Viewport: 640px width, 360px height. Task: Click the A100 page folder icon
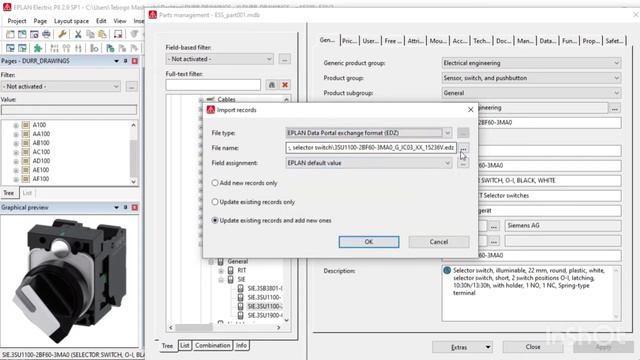26,125
